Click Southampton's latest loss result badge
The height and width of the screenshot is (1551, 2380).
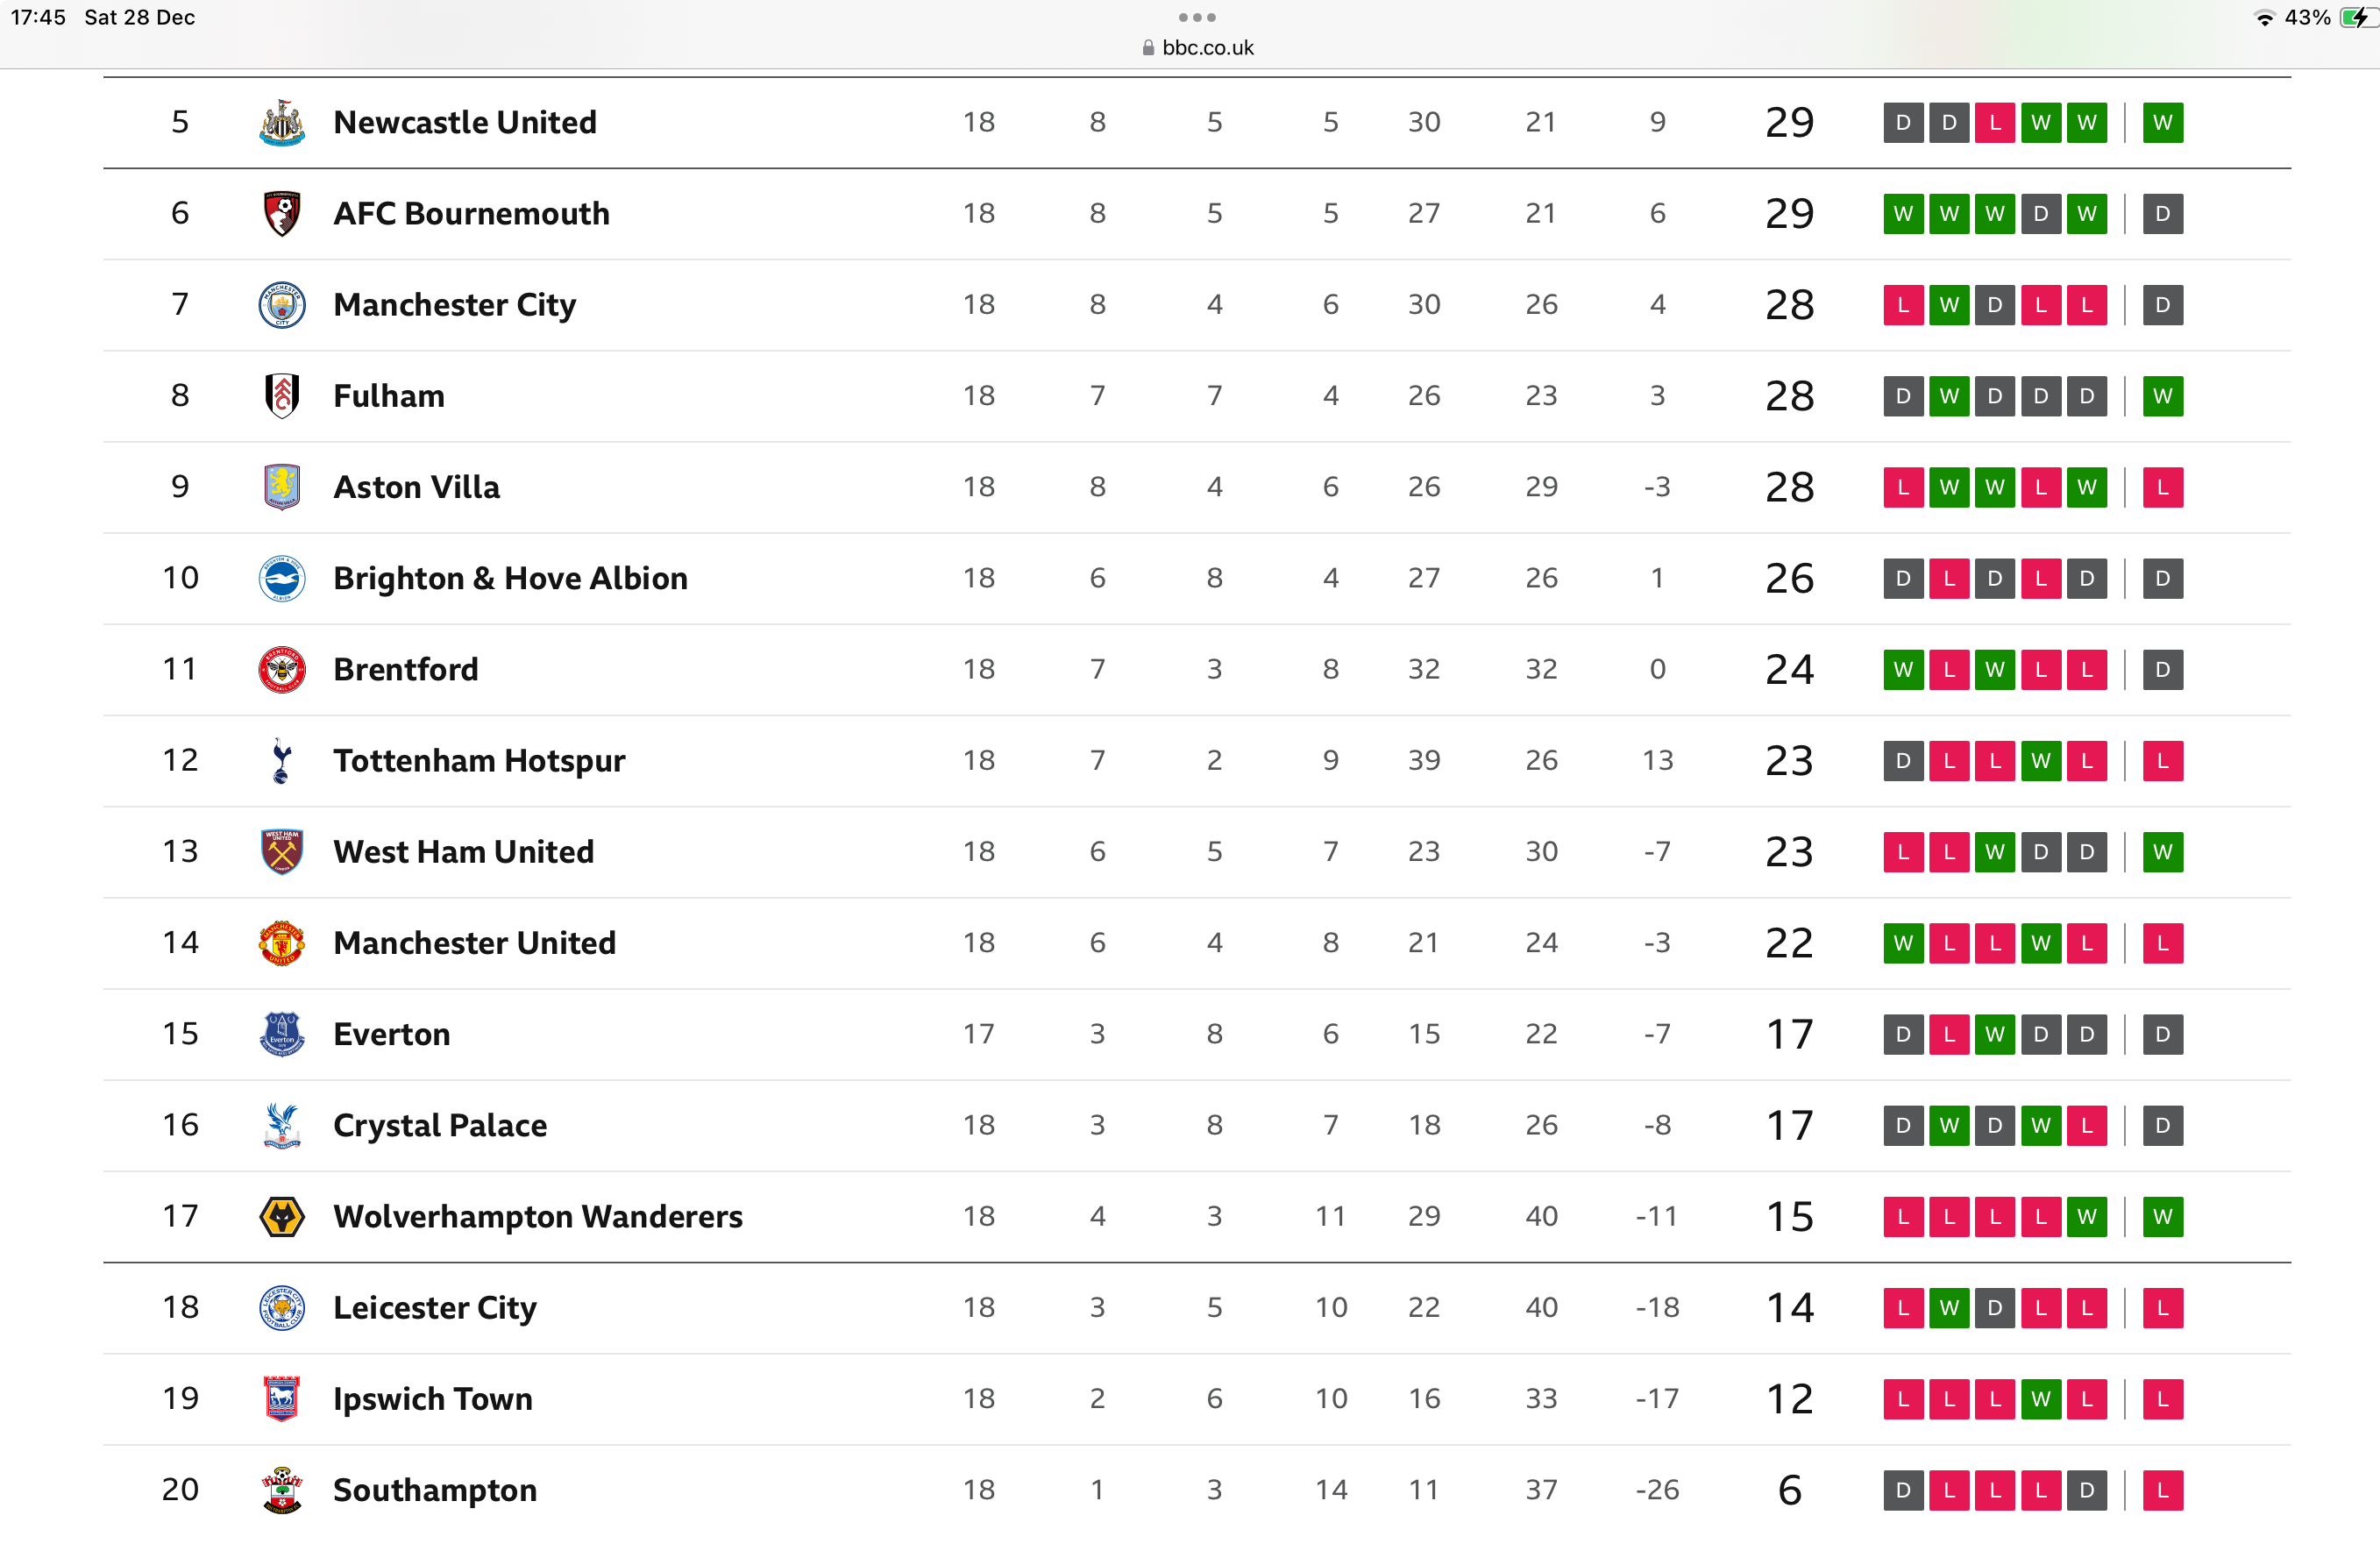pyautogui.click(x=2162, y=1490)
